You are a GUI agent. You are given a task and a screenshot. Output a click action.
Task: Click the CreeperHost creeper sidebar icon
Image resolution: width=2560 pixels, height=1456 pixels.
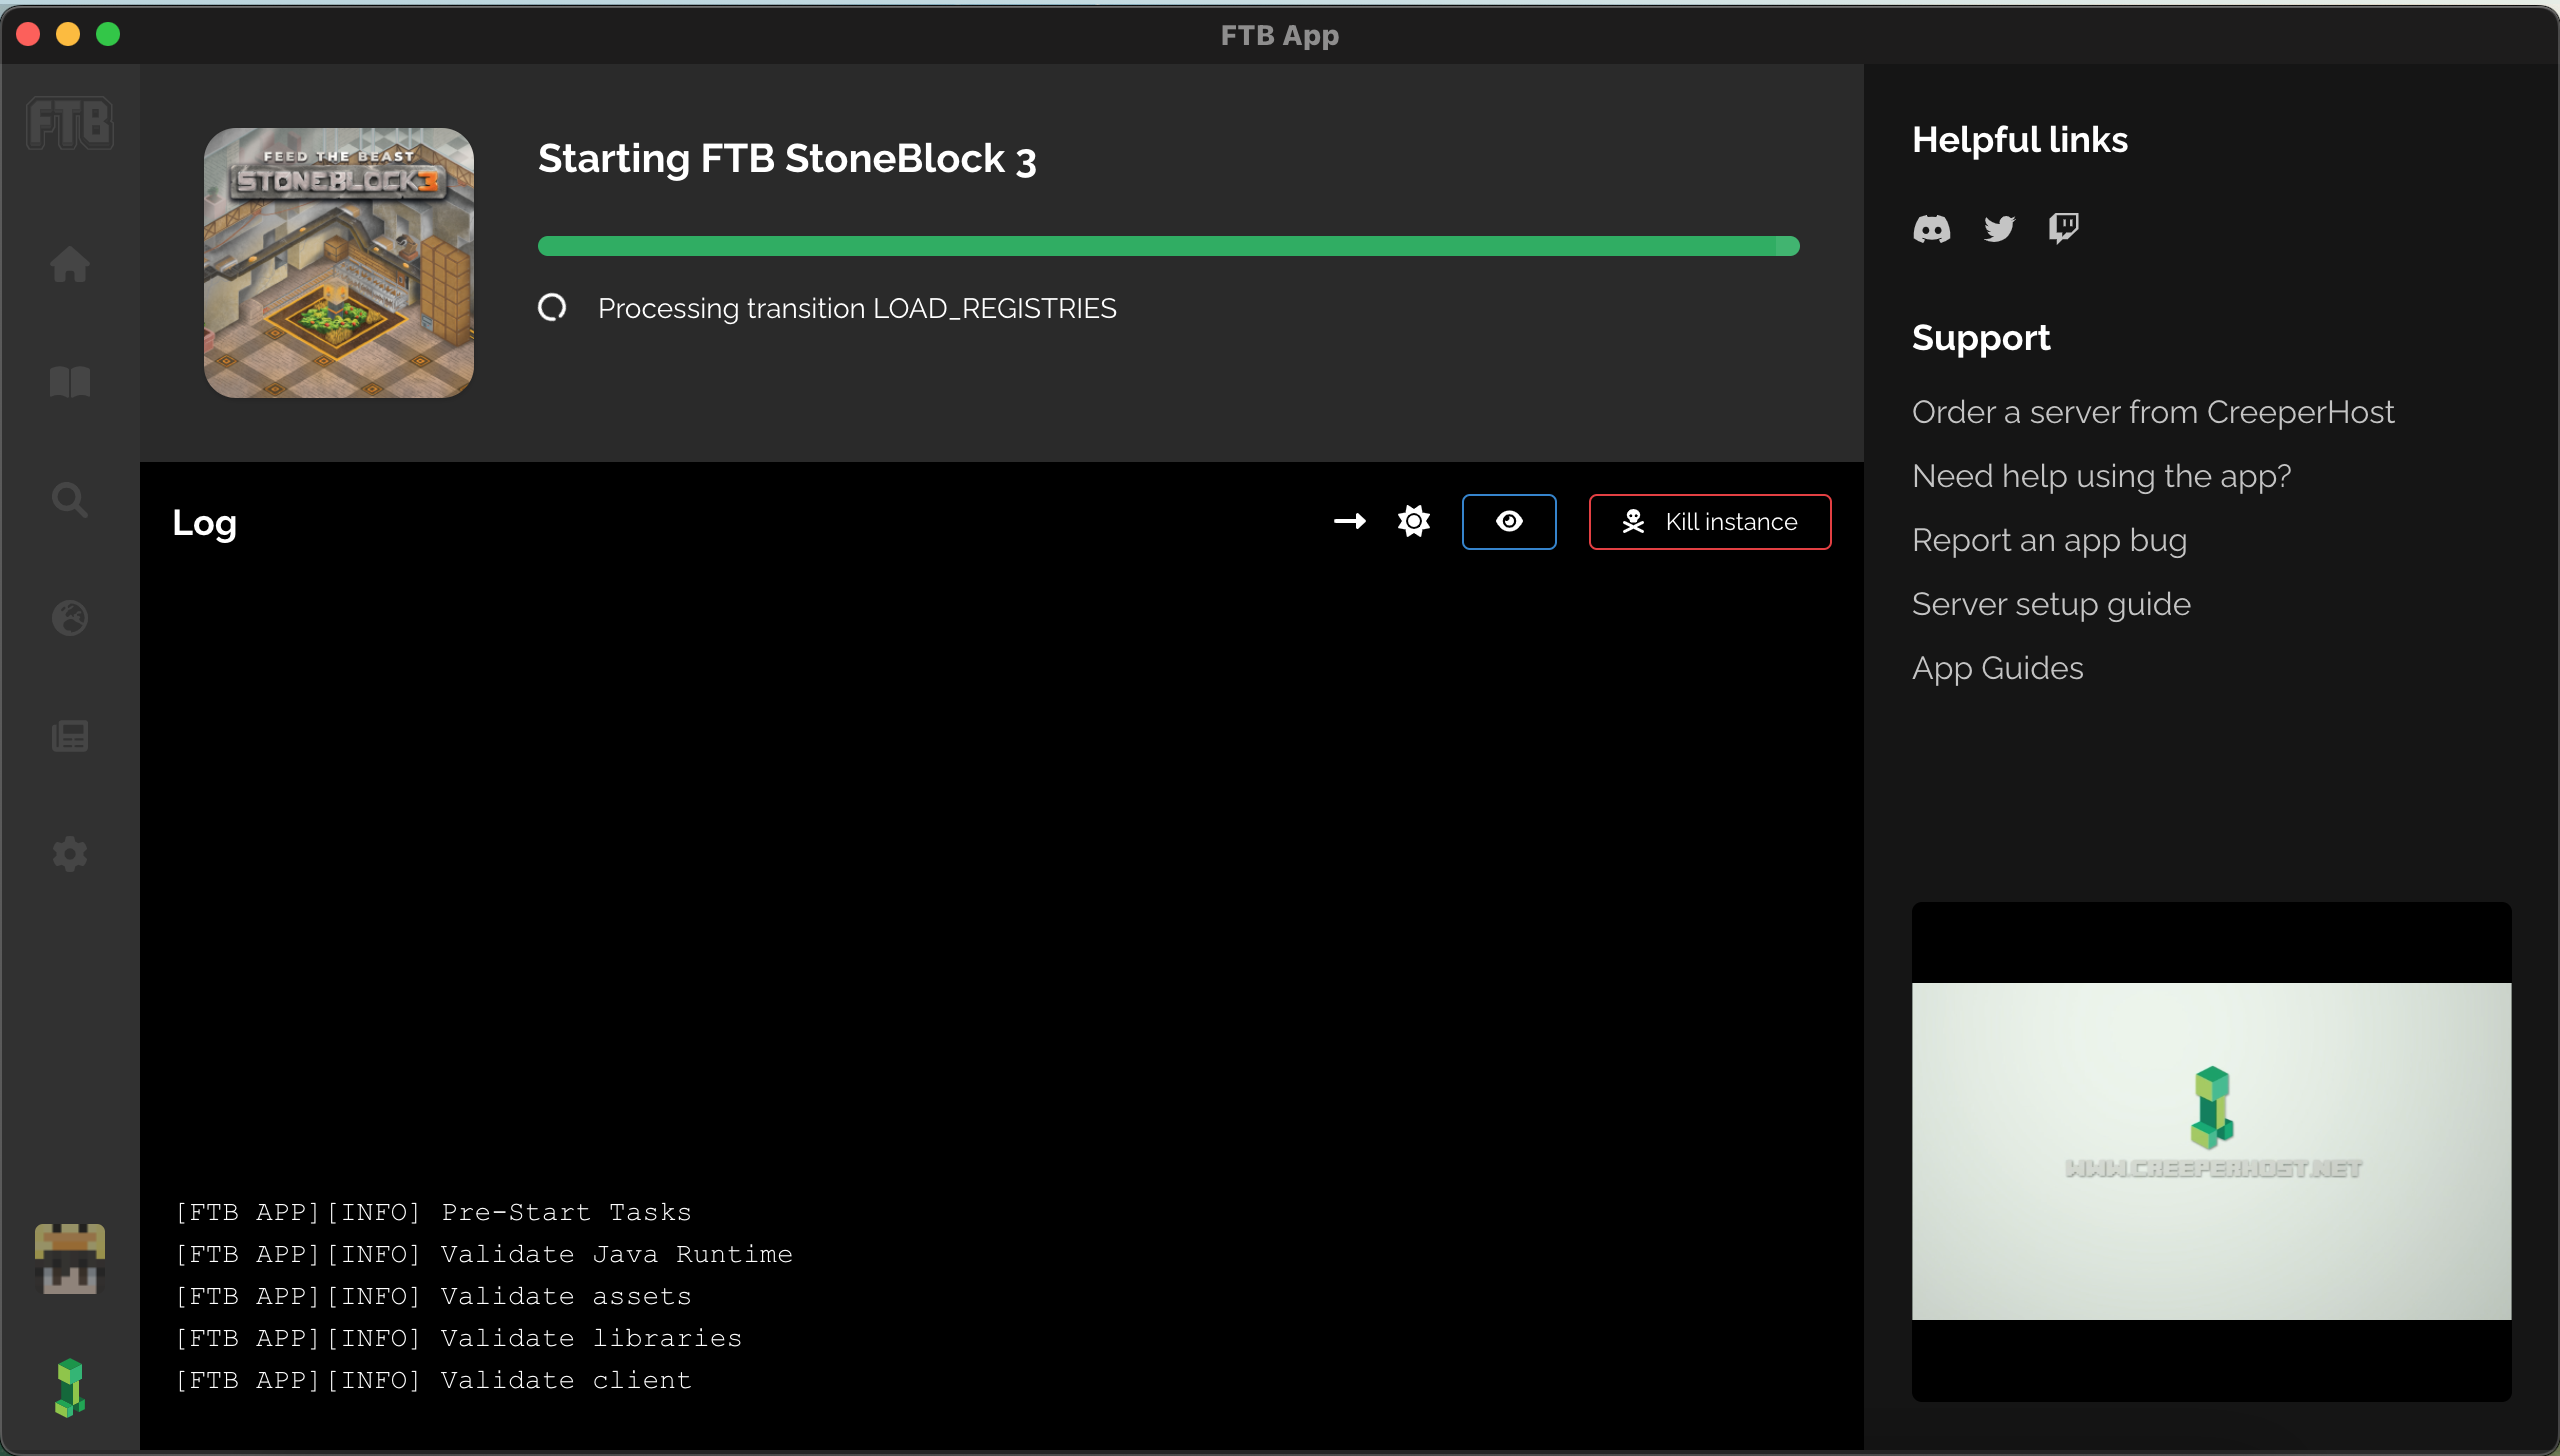click(x=70, y=1388)
